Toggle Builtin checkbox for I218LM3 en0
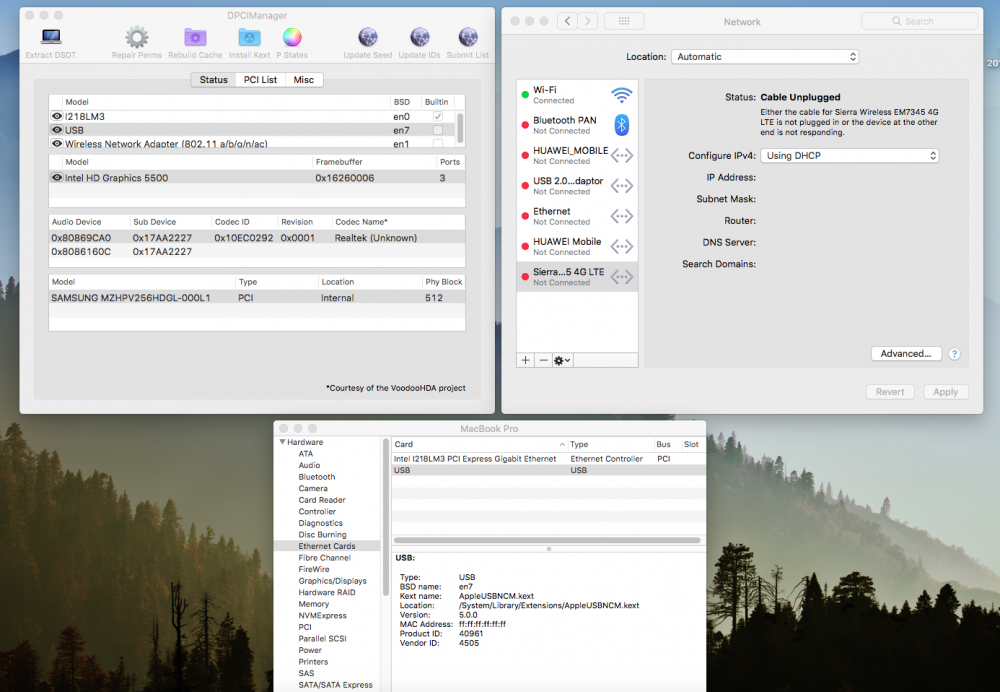The height and width of the screenshot is (692, 1000). [438, 116]
